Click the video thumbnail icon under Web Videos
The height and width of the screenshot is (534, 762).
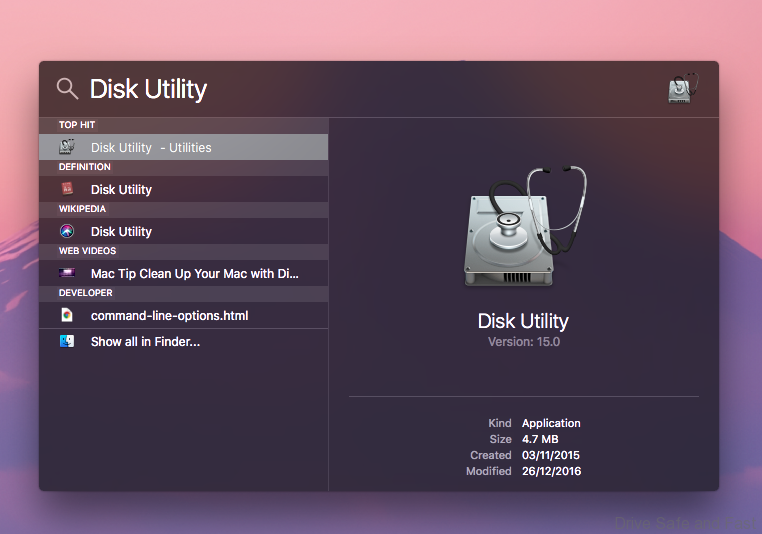coord(67,273)
